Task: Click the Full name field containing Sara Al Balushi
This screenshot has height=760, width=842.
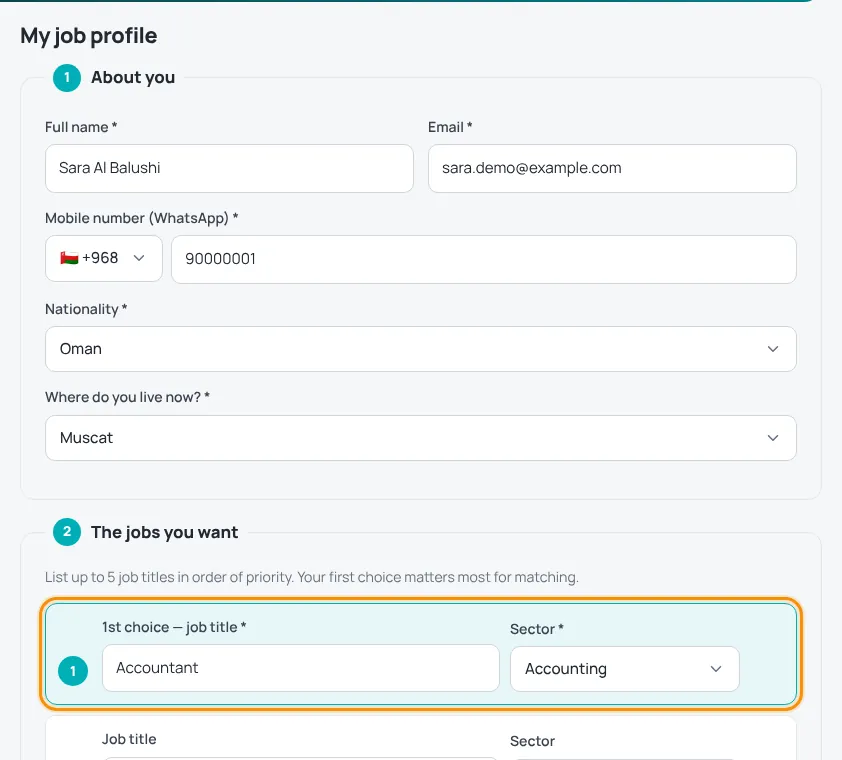Action: [x=229, y=168]
